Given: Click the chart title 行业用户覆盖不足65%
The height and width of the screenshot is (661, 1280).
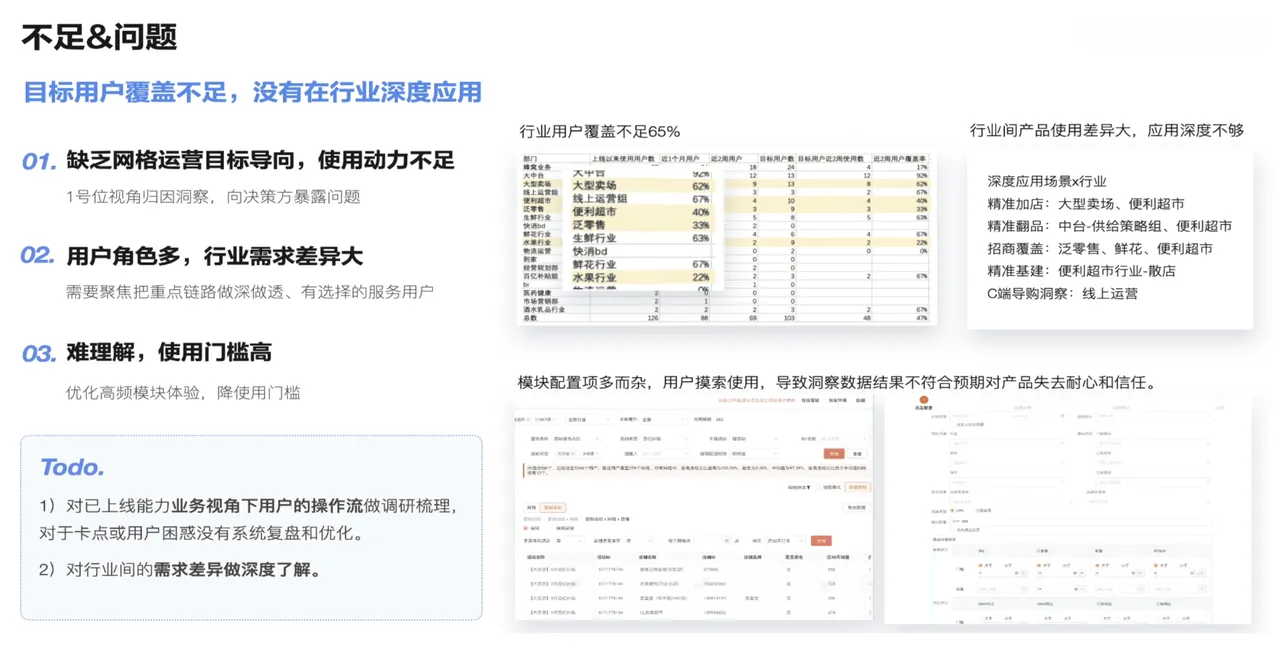Looking at the screenshot, I should point(599,132).
